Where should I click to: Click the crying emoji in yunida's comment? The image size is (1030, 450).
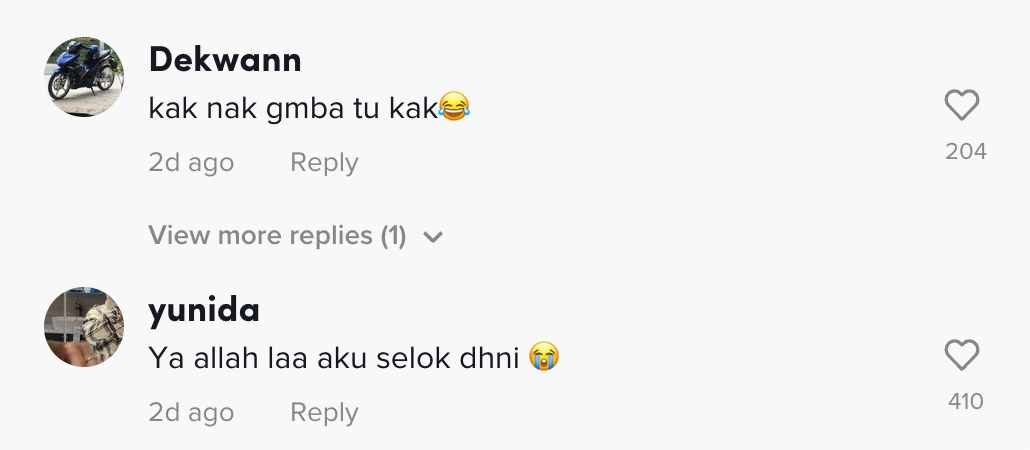tap(544, 357)
